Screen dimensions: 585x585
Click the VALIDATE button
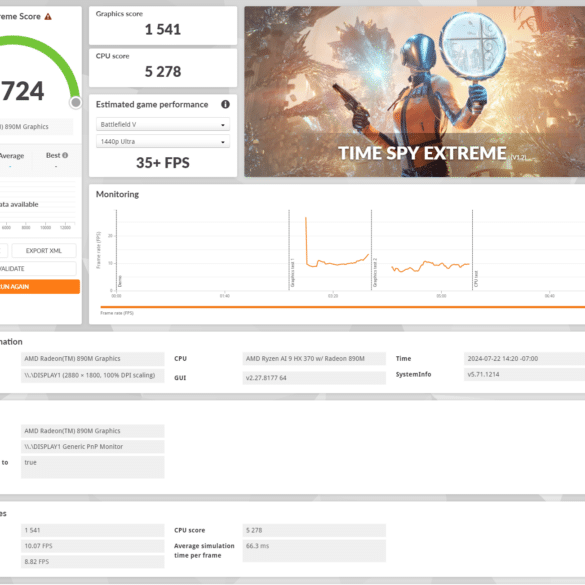[37, 269]
